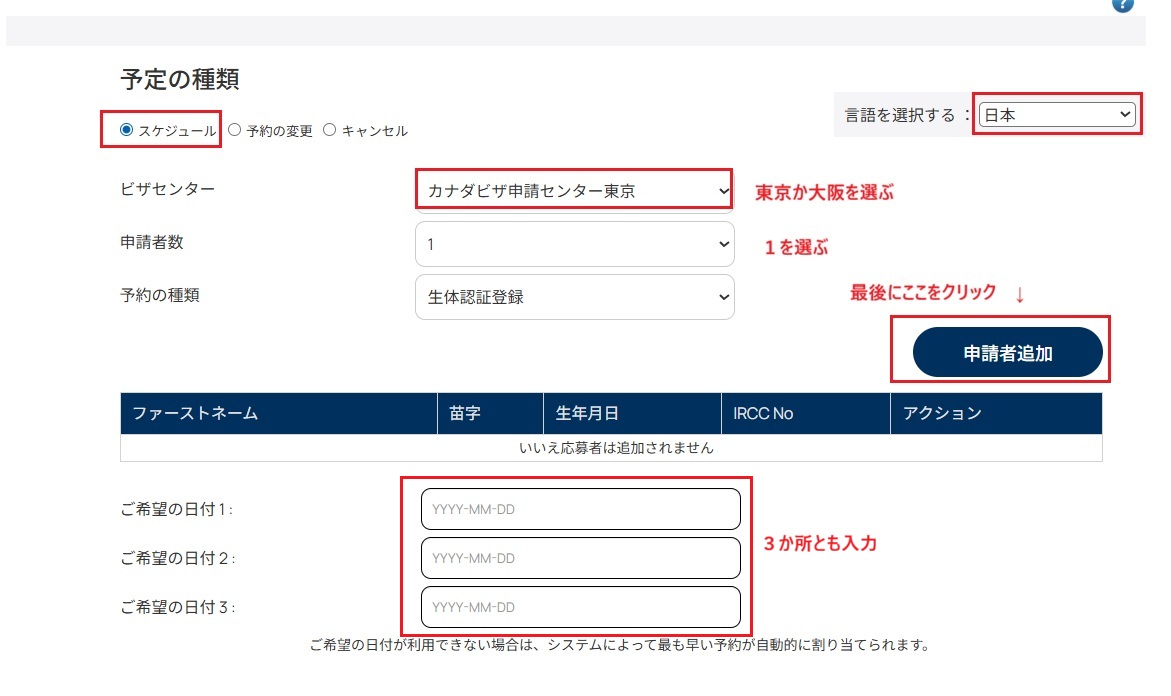Focus the ご希望の日付2 date field
This screenshot has height=696, width=1171.
tap(580, 558)
